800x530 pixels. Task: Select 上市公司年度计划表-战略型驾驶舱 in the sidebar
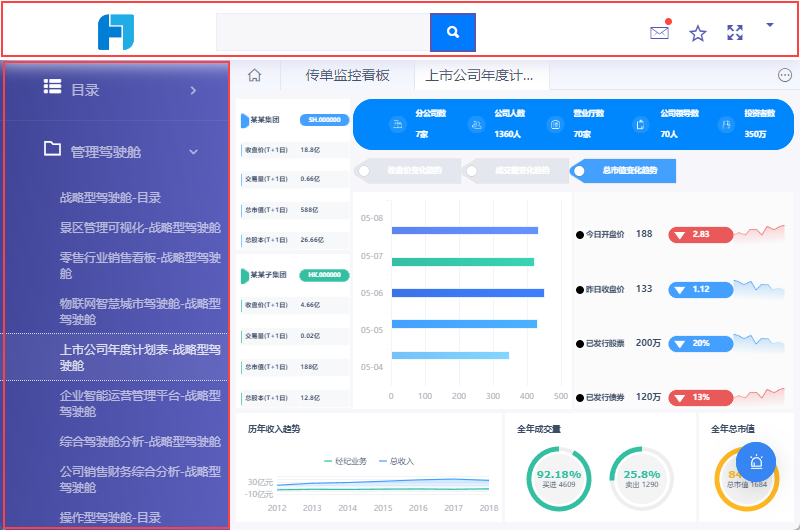tap(140, 358)
